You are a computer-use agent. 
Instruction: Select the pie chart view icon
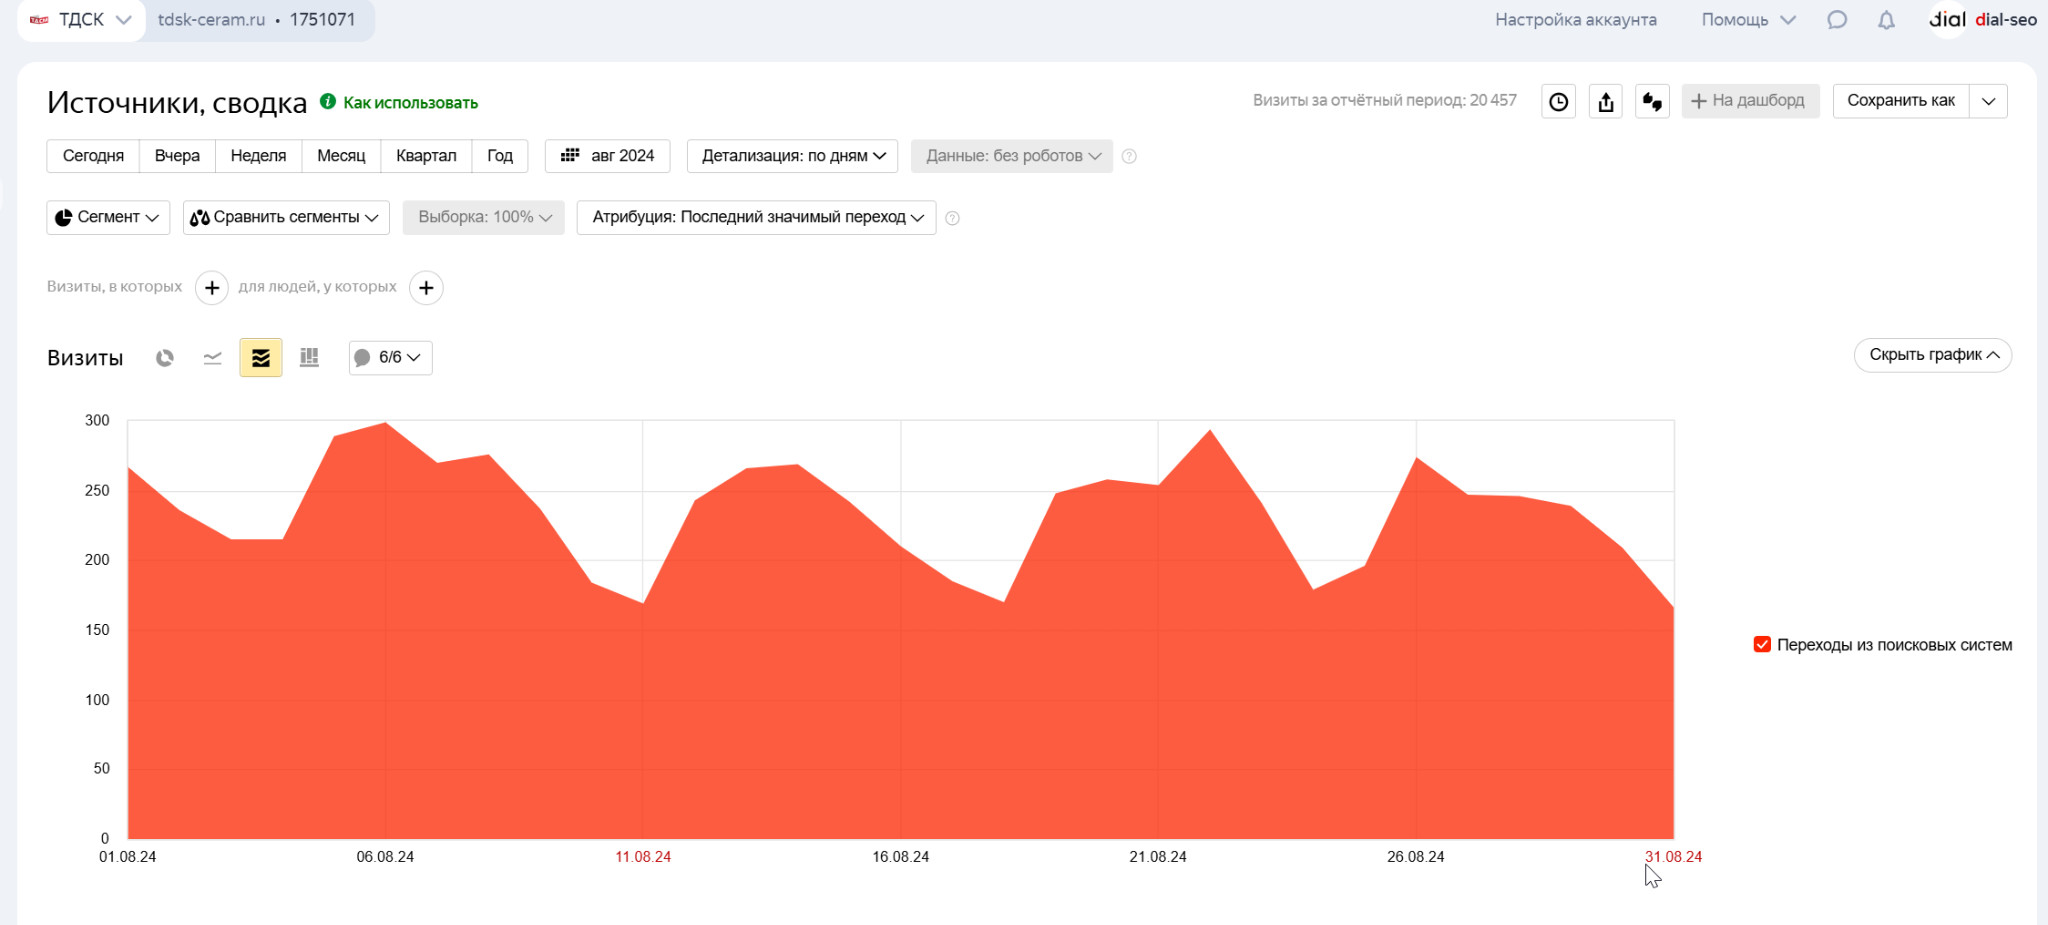click(x=165, y=358)
